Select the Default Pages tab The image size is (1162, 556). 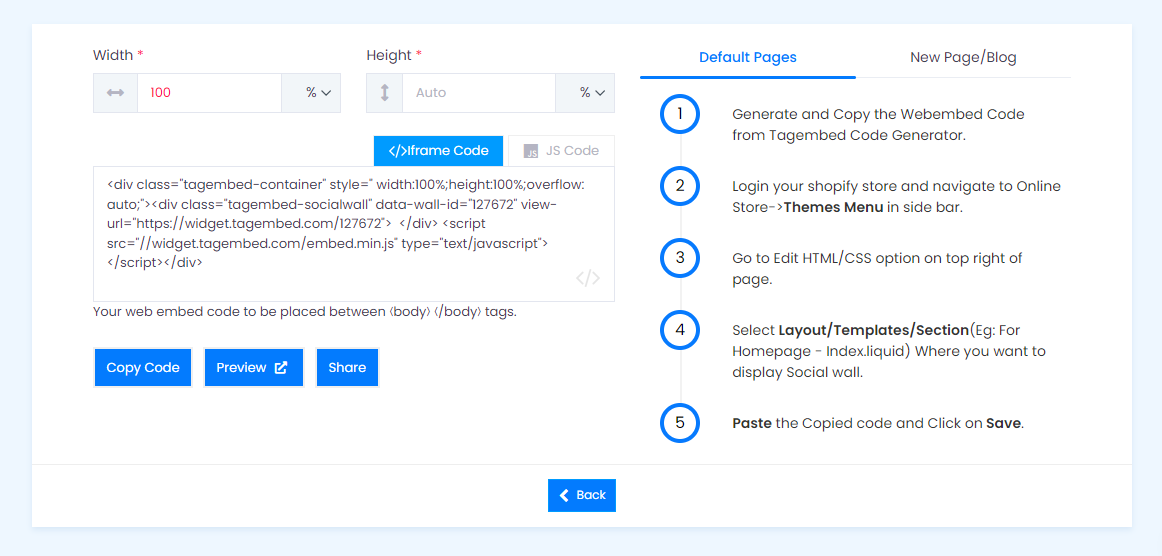point(748,57)
